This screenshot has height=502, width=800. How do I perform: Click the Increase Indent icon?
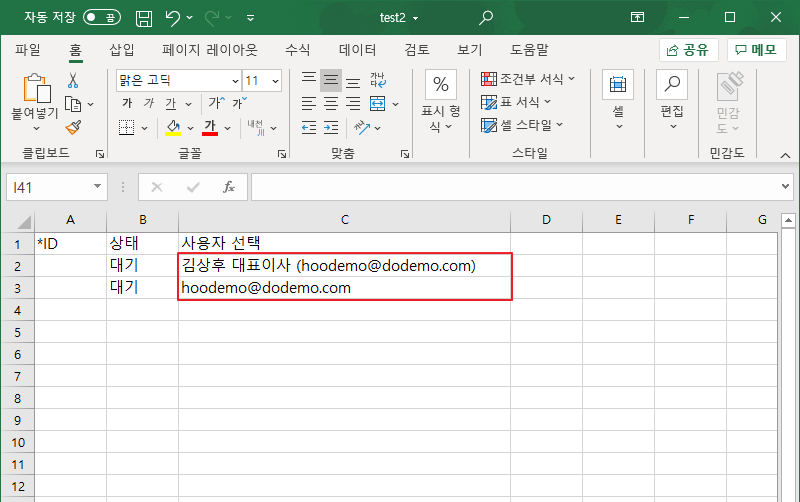331,127
